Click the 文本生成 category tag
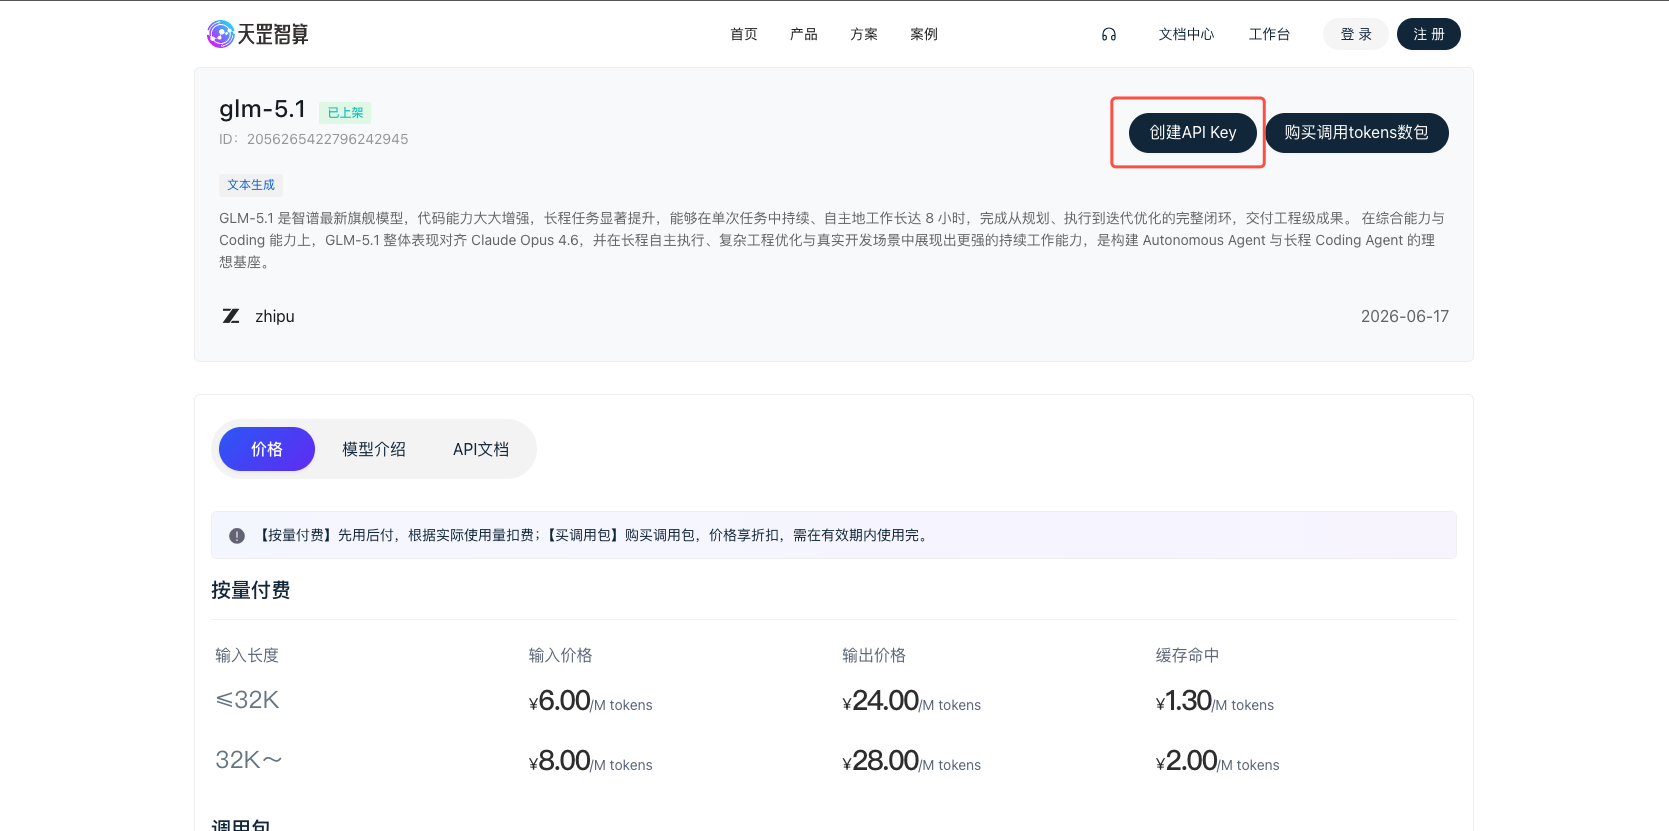Viewport: 1669px width, 831px height. (251, 185)
